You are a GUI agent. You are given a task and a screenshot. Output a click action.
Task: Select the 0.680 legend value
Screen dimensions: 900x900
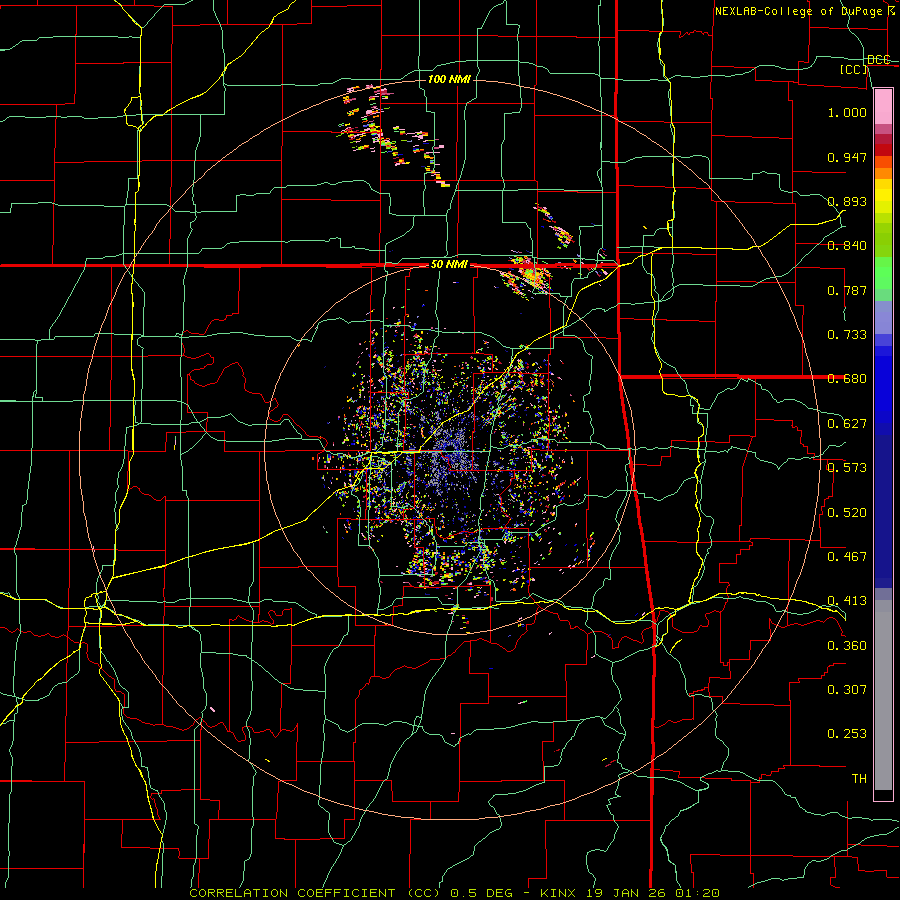pyautogui.click(x=847, y=379)
